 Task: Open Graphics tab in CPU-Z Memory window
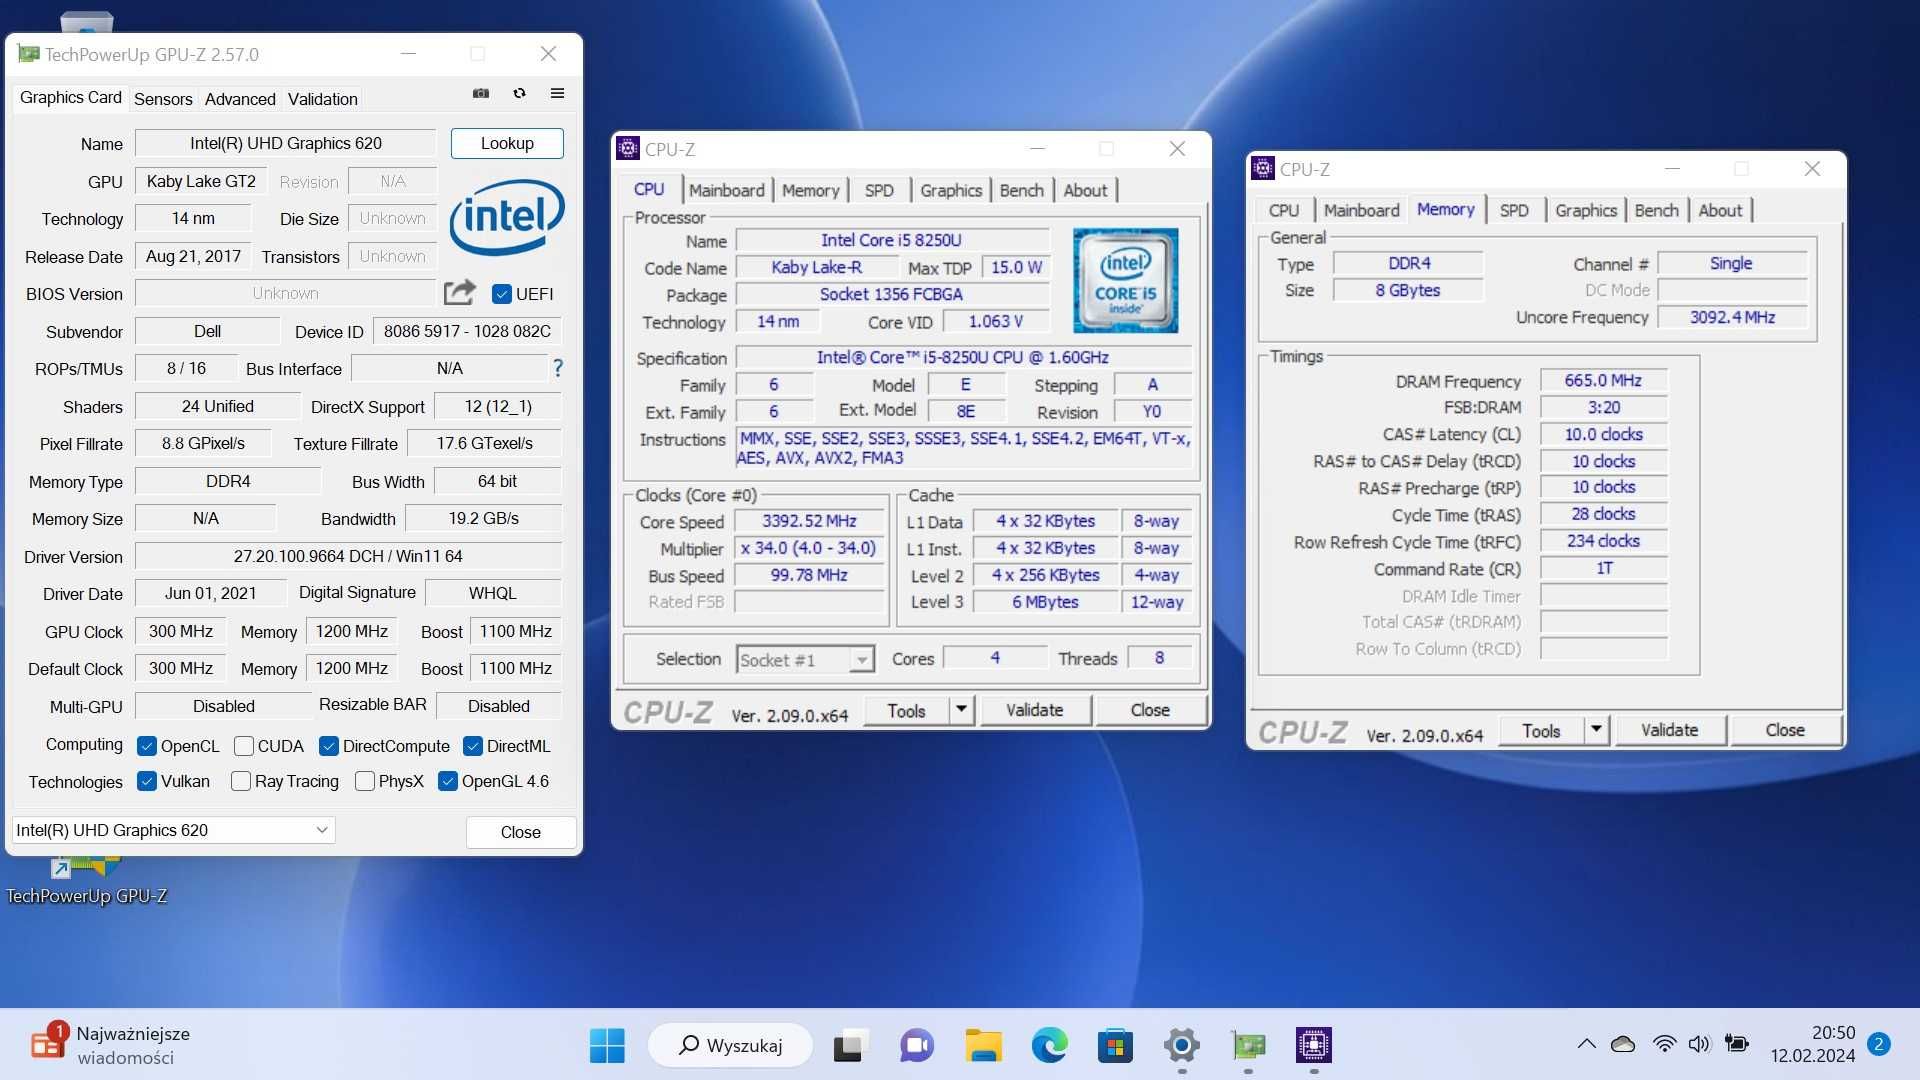1586,210
